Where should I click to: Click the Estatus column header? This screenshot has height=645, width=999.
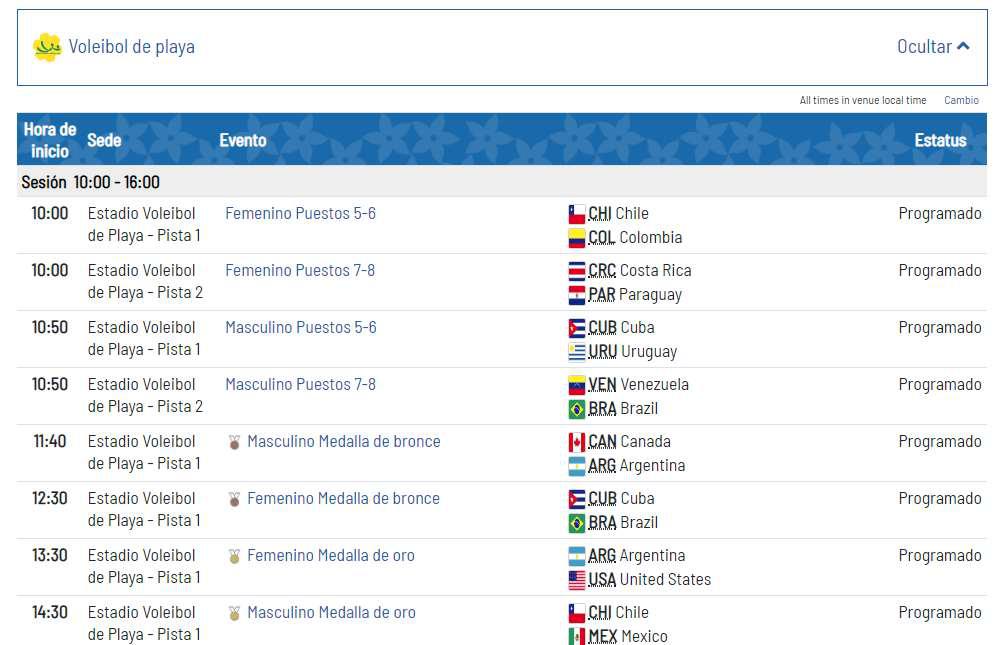click(x=940, y=140)
